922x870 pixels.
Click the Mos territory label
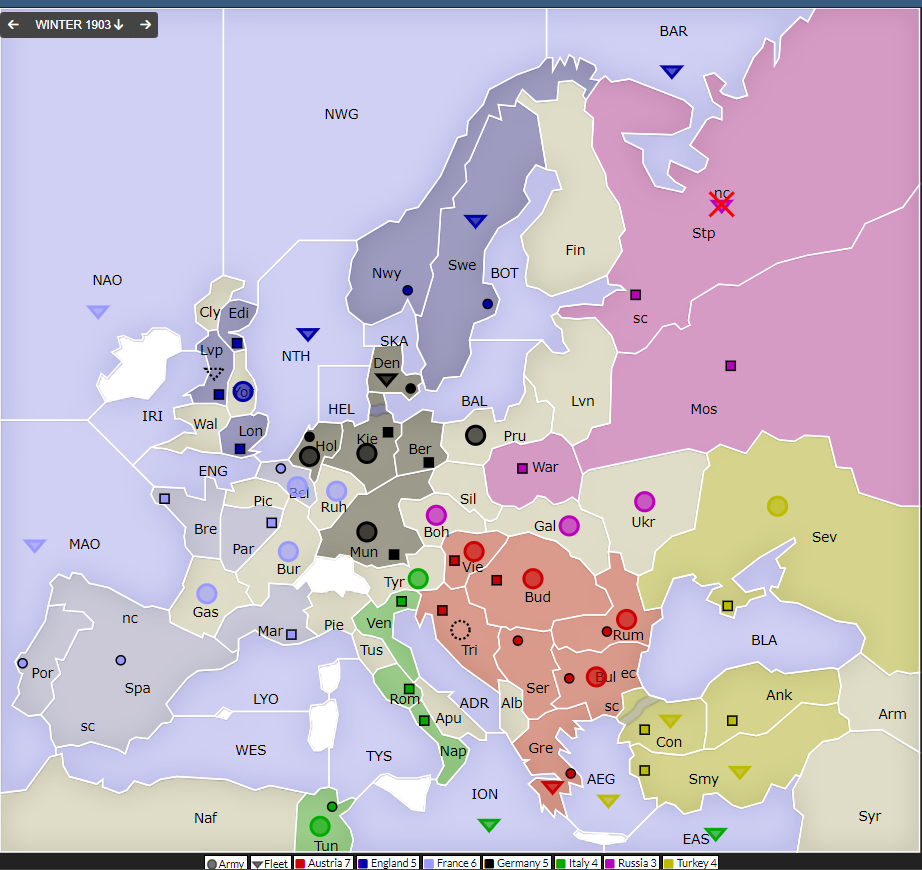(x=704, y=409)
